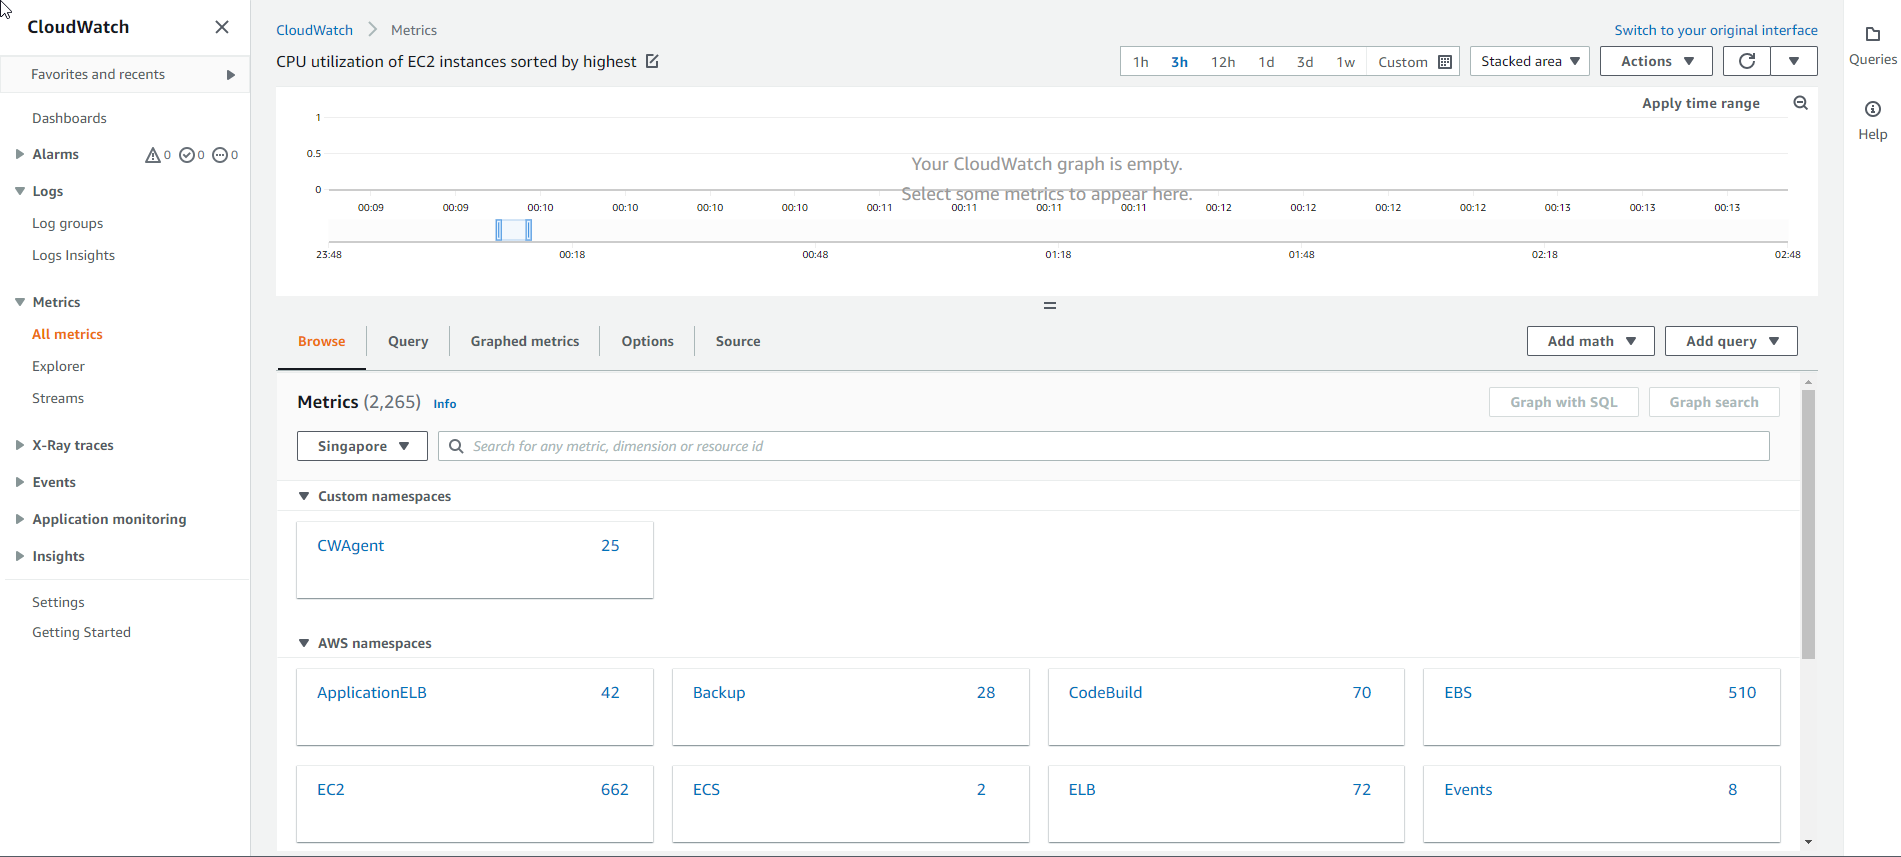This screenshot has height=857, width=1901.
Task: Open the Queries folder panel
Action: (x=1873, y=46)
